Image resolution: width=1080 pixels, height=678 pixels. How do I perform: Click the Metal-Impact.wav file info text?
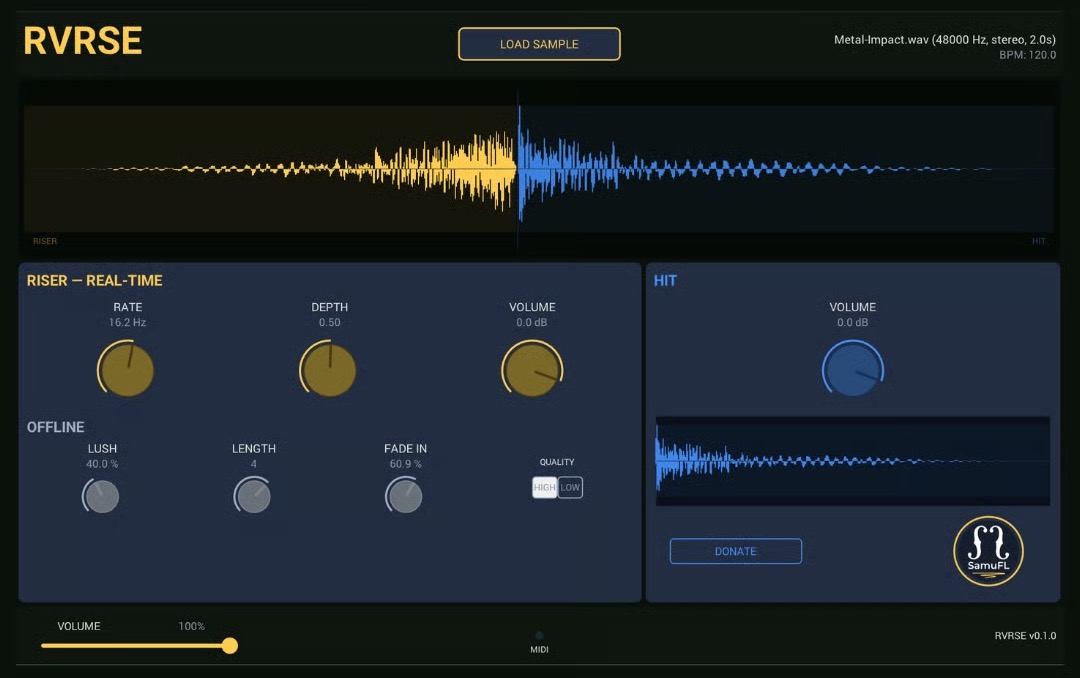click(x=944, y=40)
